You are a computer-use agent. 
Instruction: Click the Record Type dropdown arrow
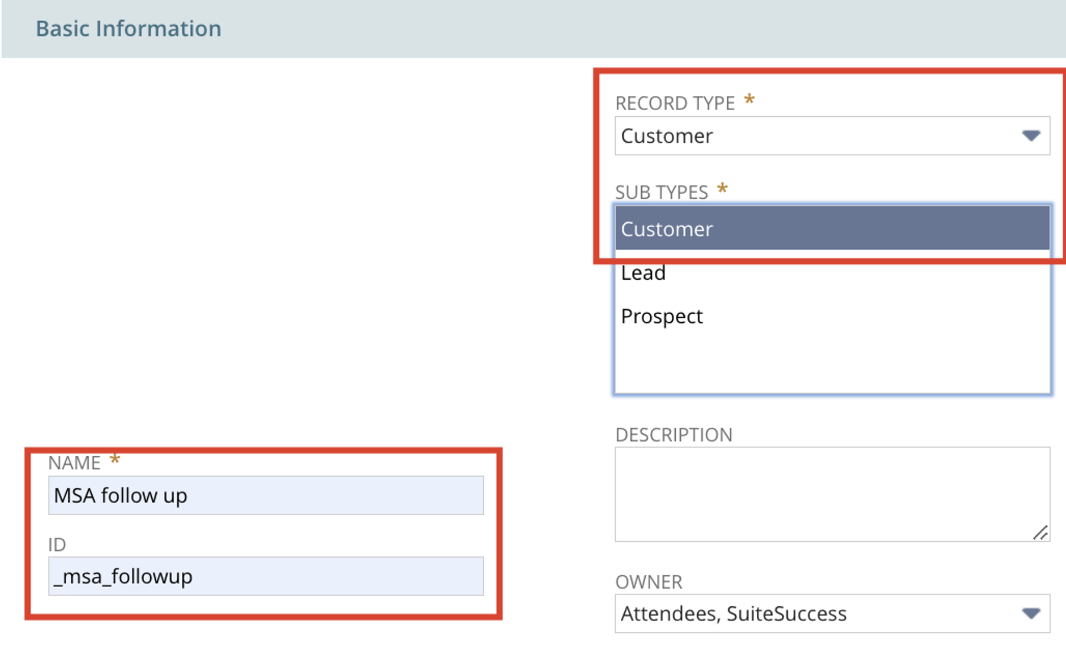coord(1031,136)
